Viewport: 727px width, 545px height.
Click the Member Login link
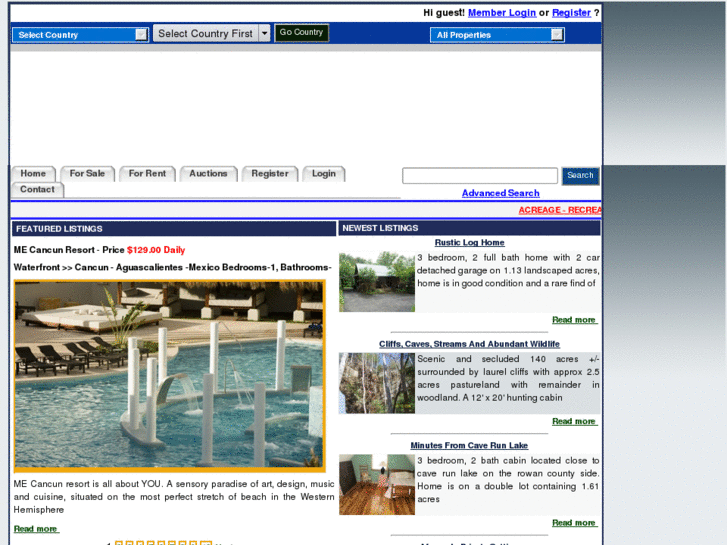502,13
